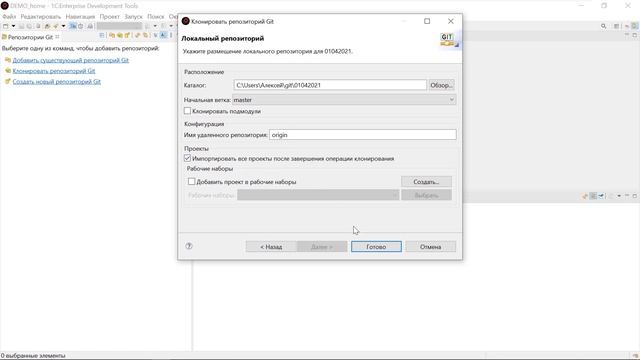Click the remote name field containing origin

pos(362,135)
